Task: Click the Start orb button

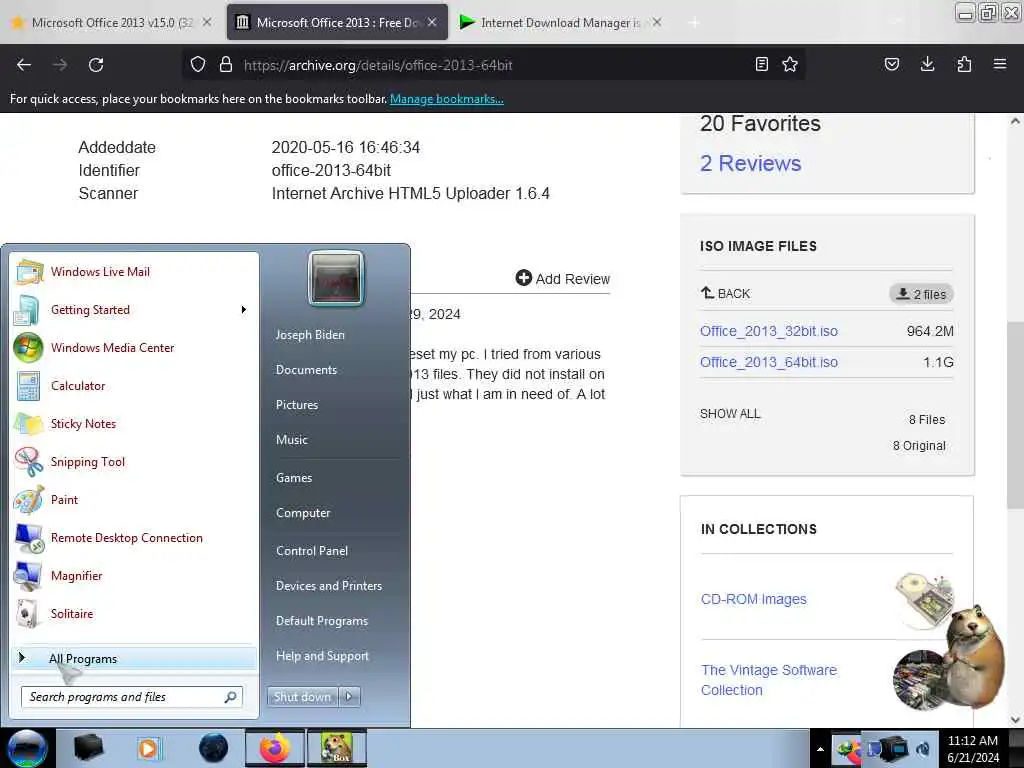Action: click(27, 748)
